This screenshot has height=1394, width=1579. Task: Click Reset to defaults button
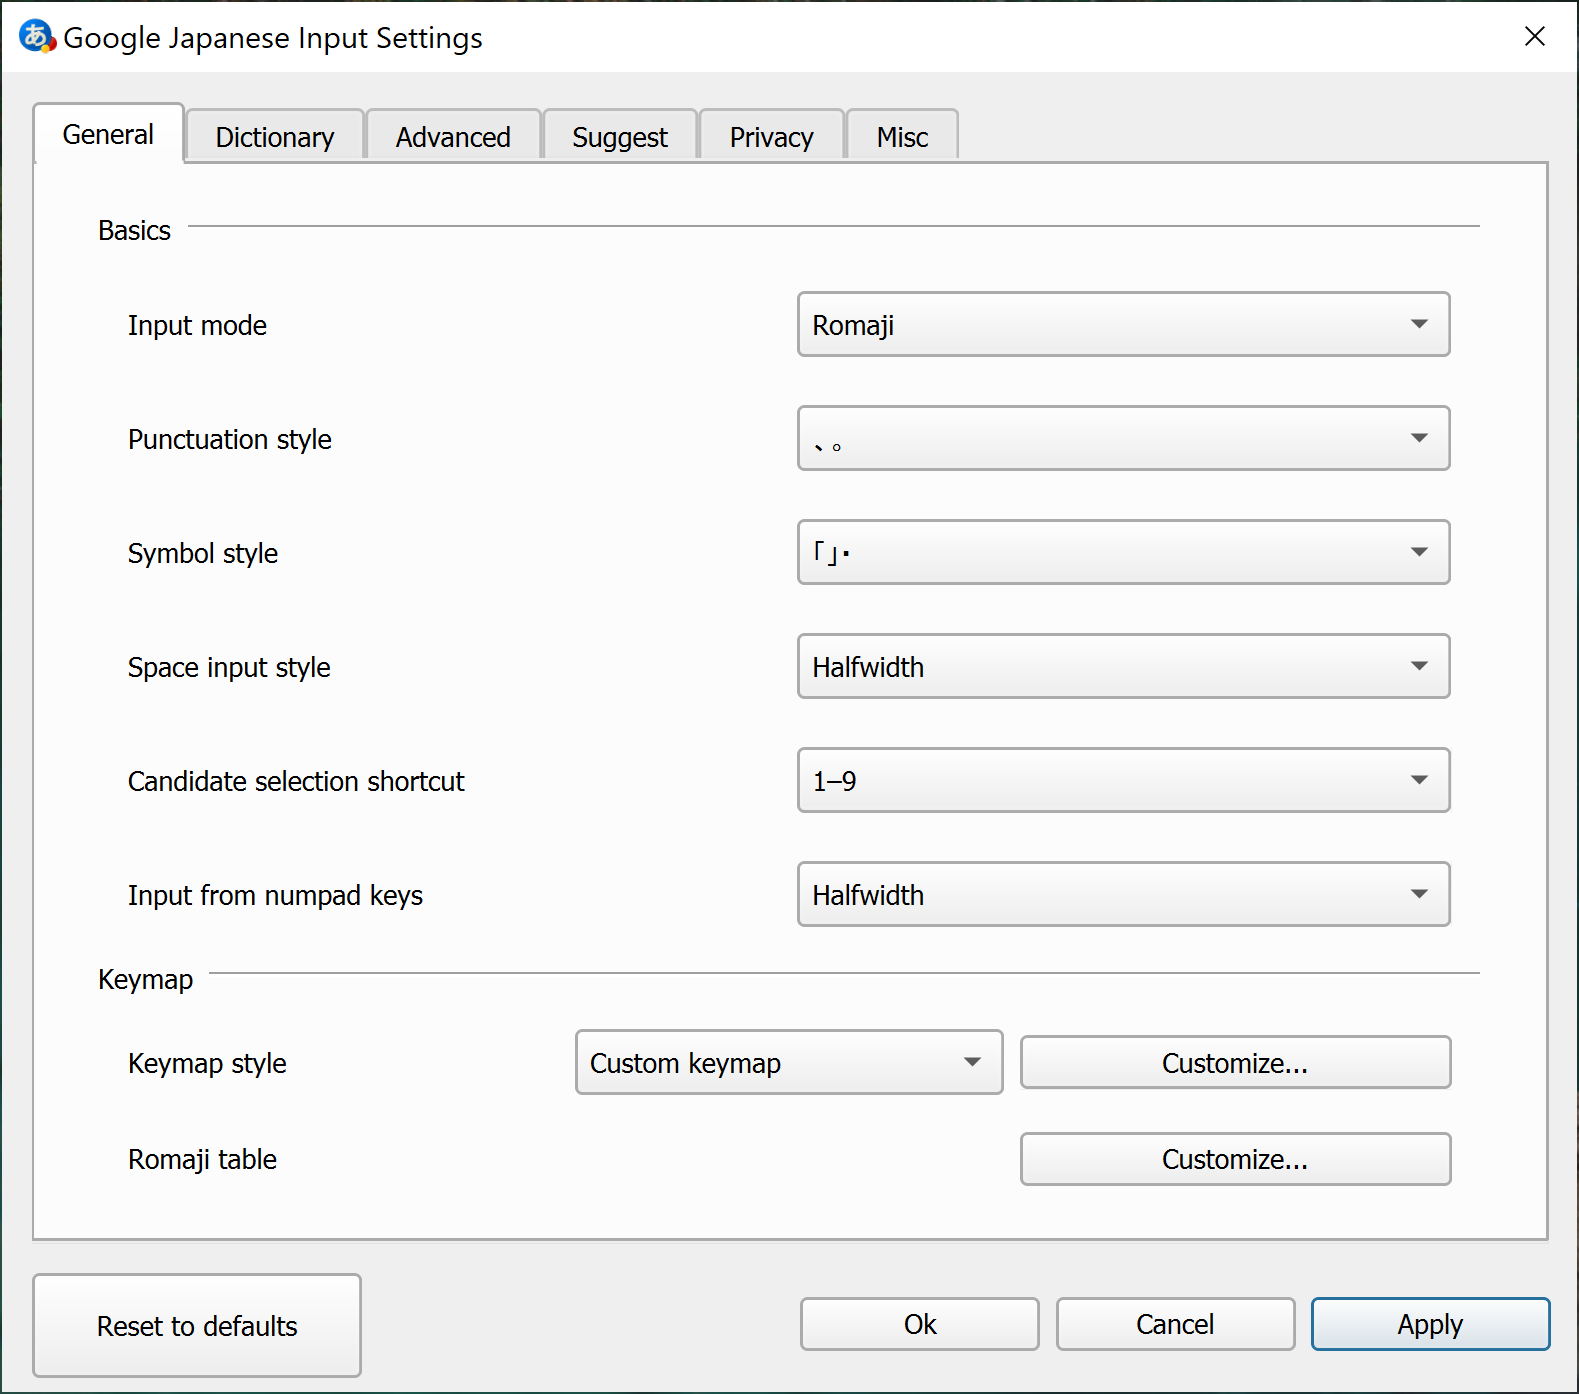pos(197,1325)
